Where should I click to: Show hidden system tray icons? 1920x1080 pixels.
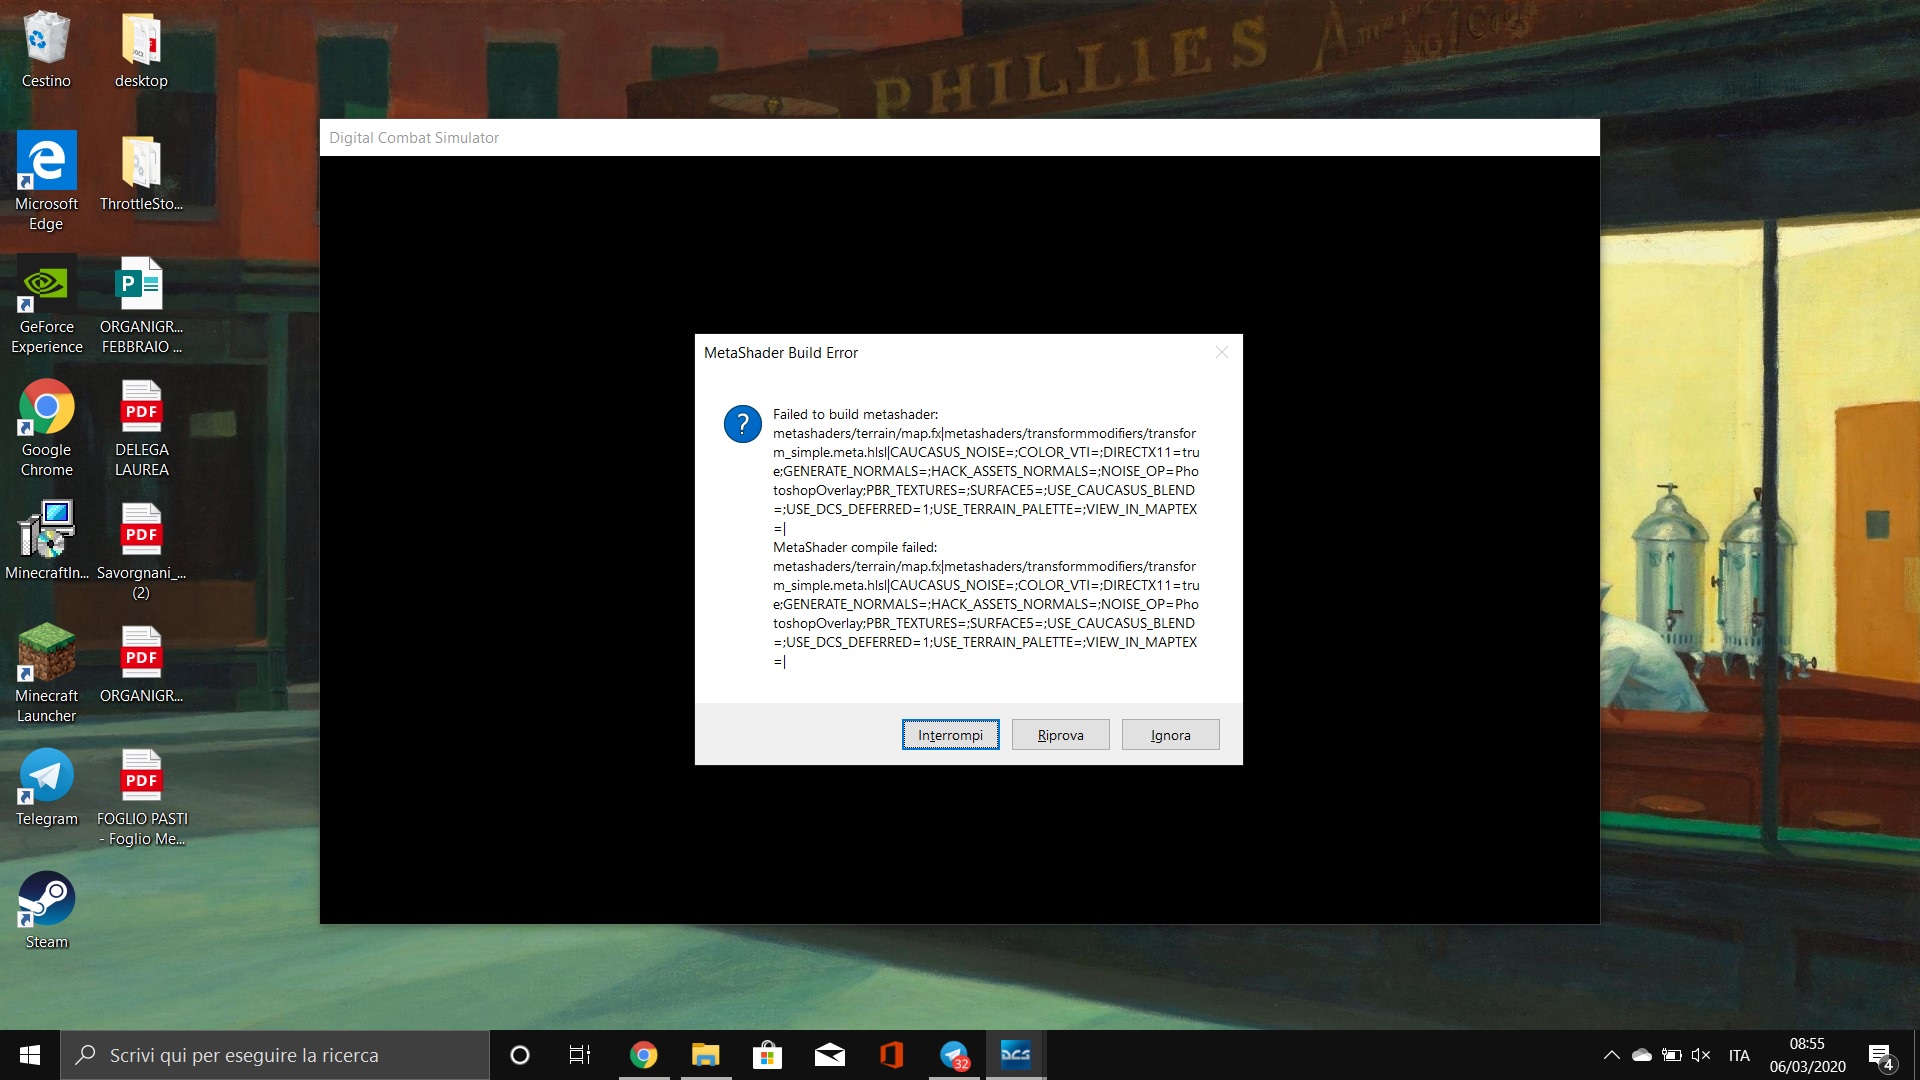click(1611, 1055)
